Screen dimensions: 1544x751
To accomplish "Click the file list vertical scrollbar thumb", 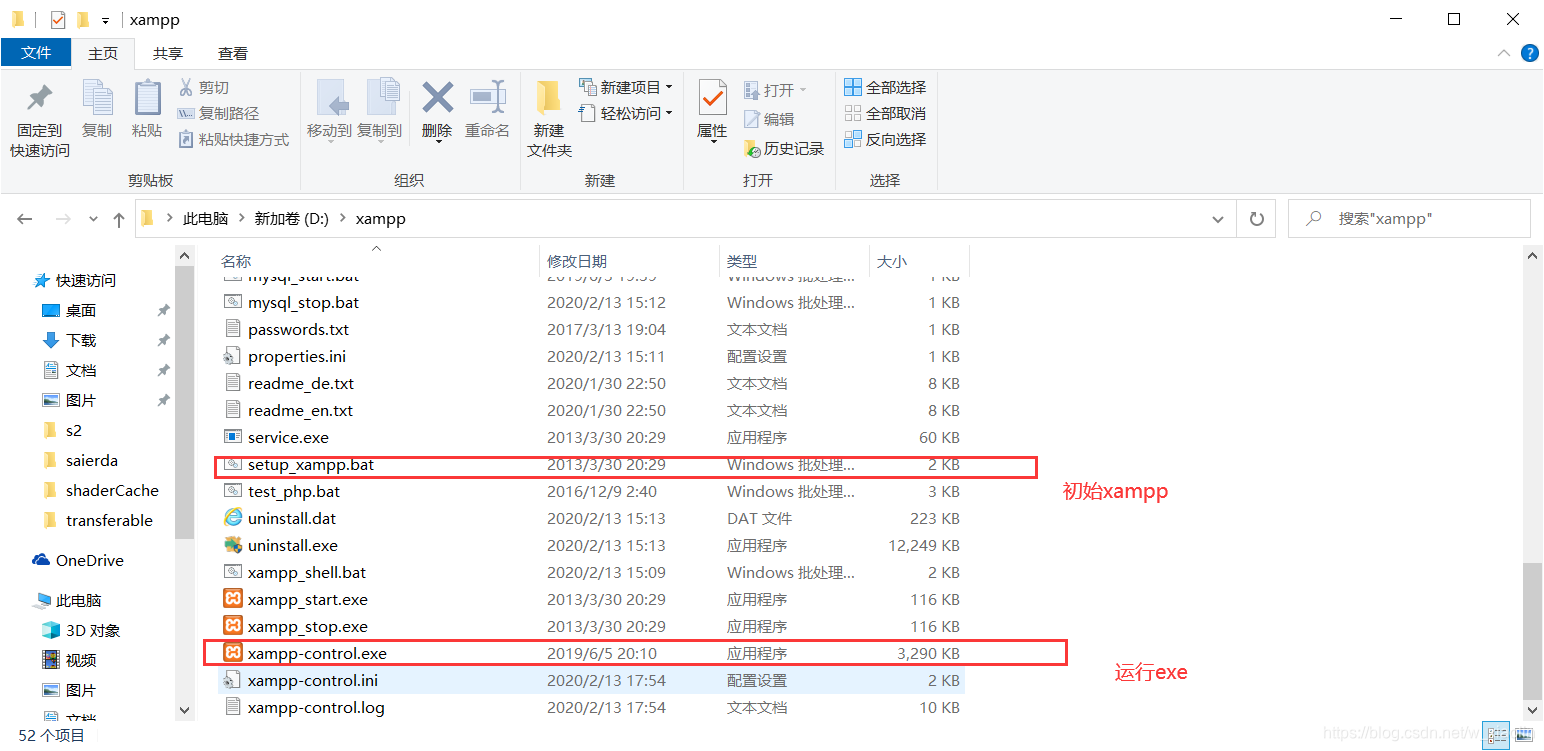I will [1532, 630].
